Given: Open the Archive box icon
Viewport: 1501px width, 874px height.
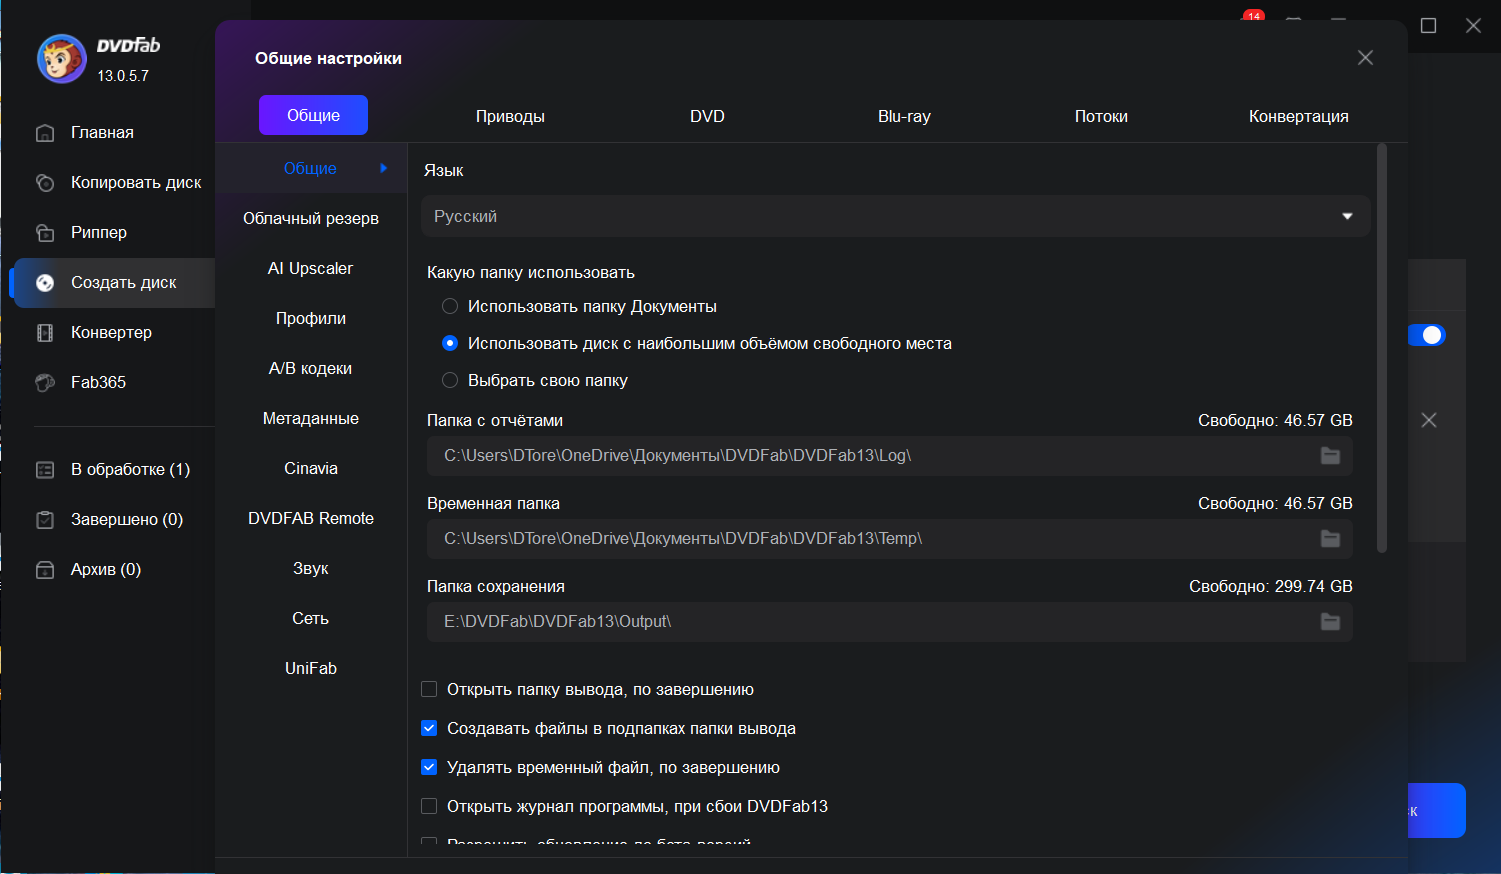Looking at the screenshot, I should coord(45,570).
